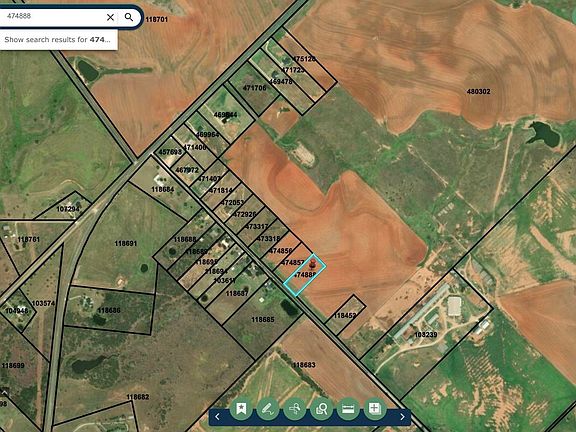Click inside the parcel search field
The height and width of the screenshot is (432, 576).
coord(51,16)
